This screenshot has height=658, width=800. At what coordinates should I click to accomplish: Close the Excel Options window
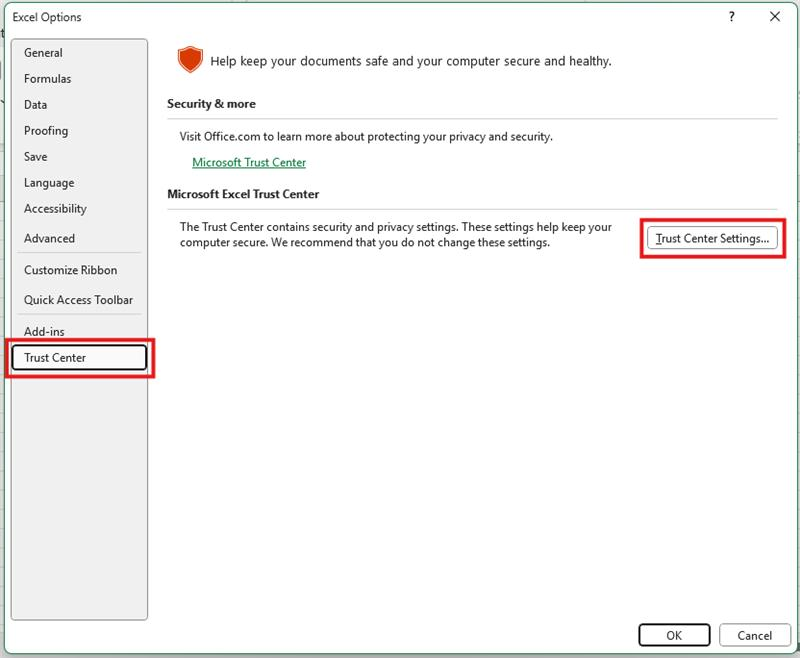774,17
